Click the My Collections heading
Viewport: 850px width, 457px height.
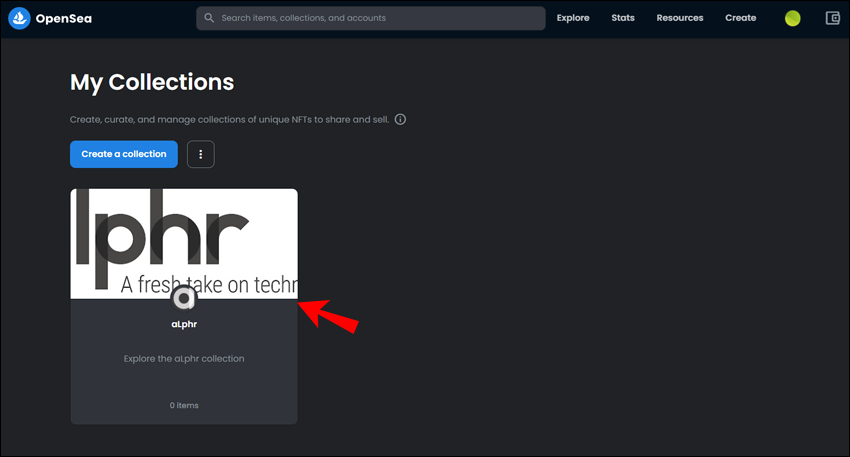(152, 82)
